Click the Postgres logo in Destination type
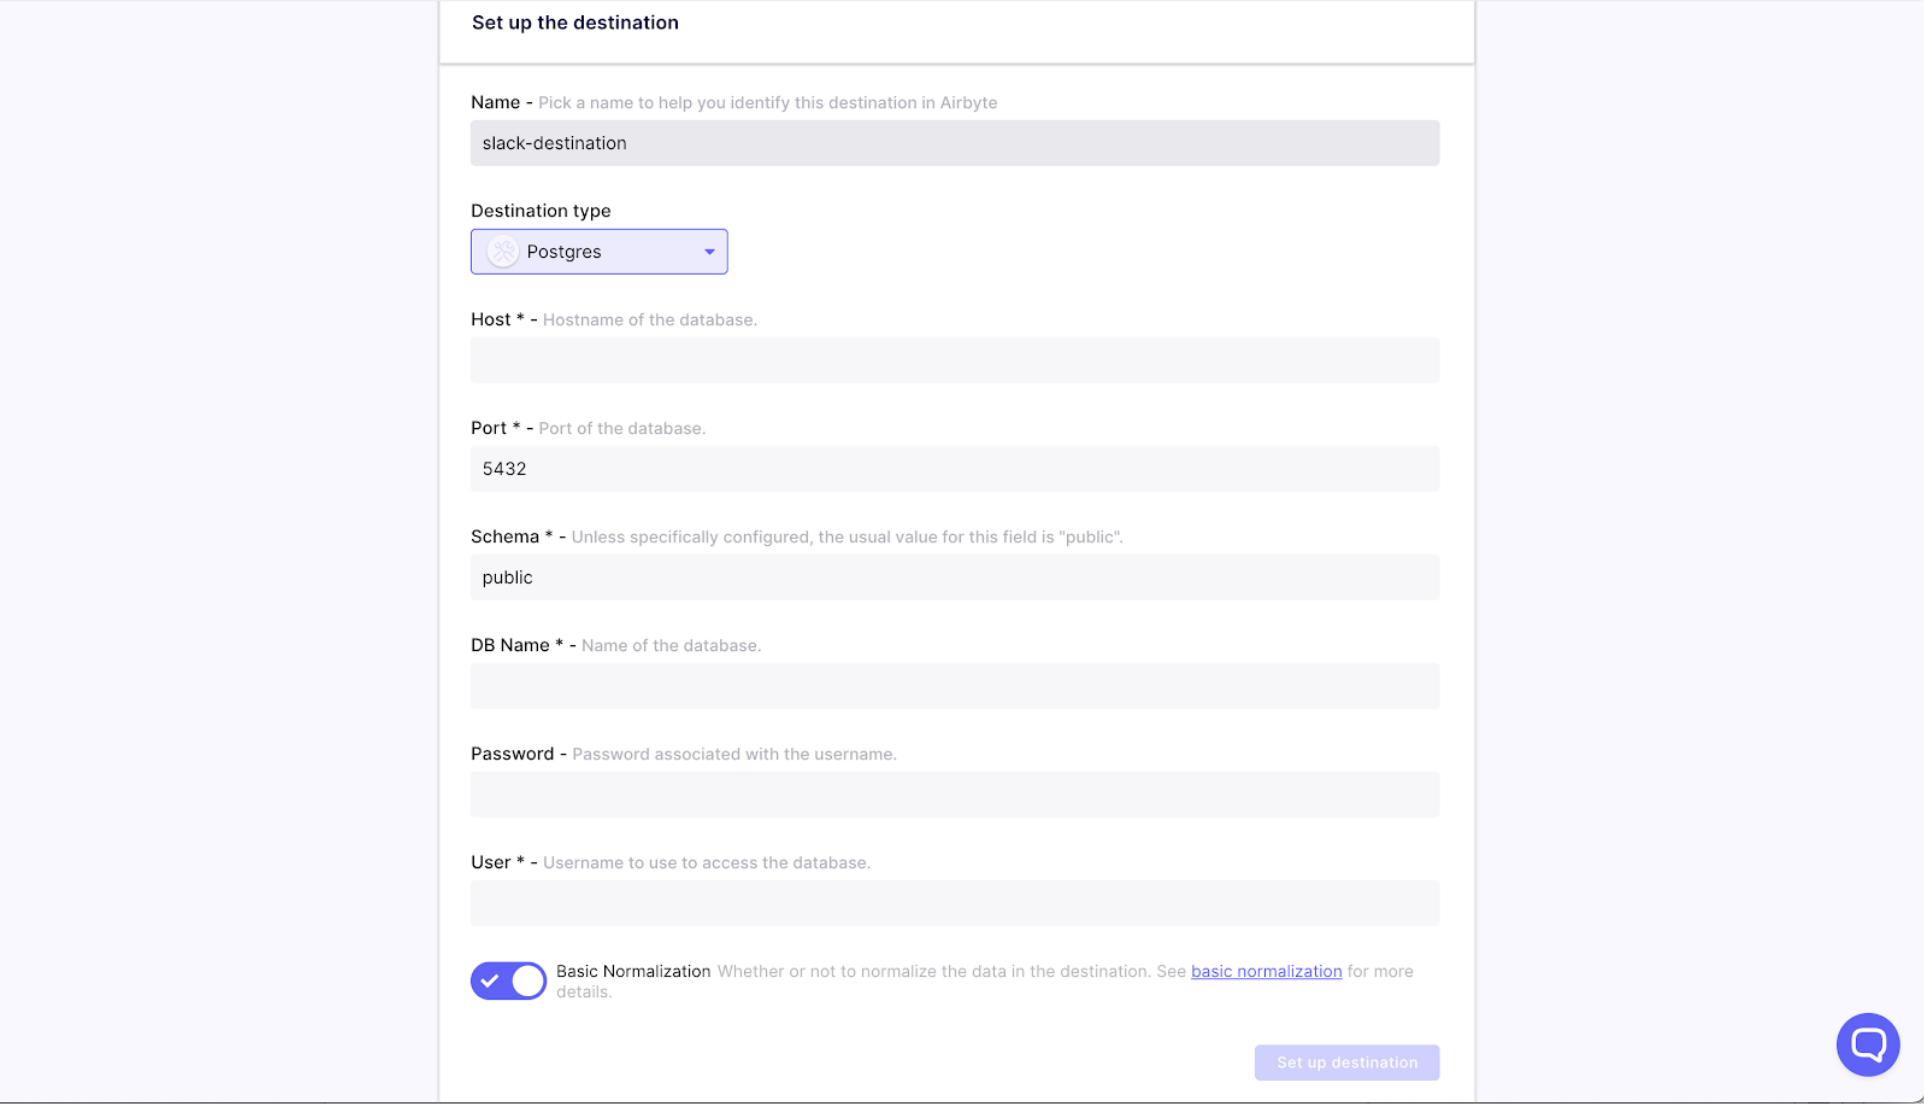 coord(503,252)
